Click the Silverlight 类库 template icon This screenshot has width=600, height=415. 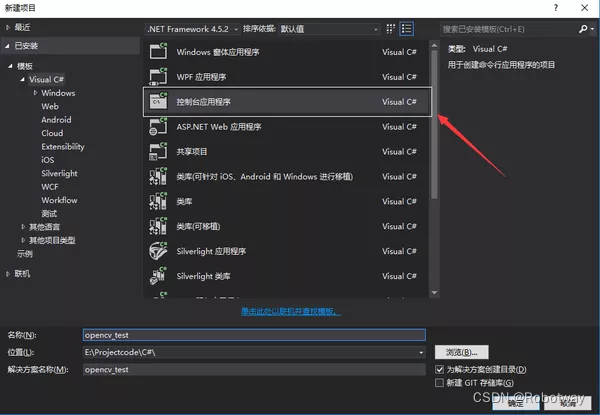pos(158,276)
